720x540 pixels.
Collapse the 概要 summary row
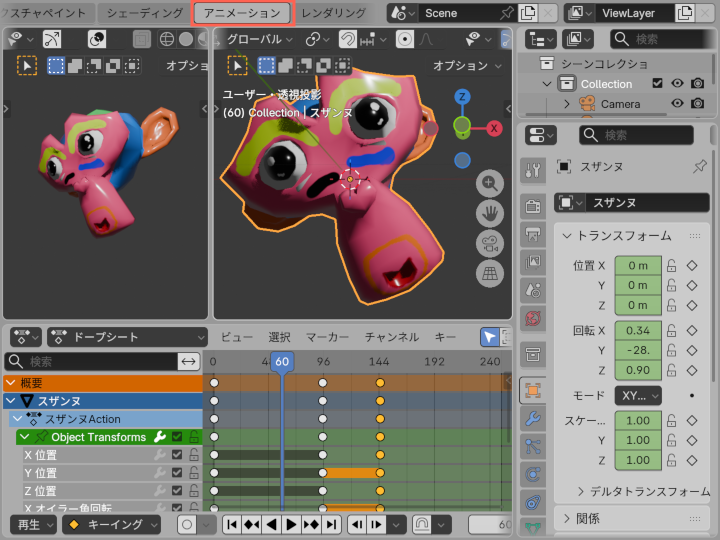[10, 382]
